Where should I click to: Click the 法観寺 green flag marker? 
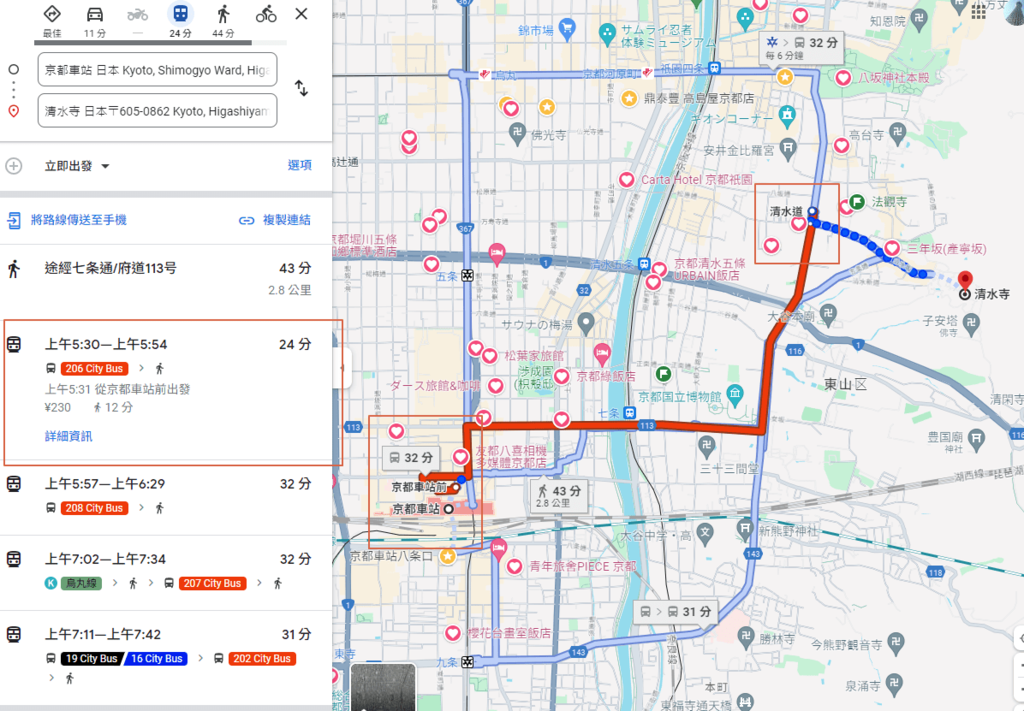[857, 202]
